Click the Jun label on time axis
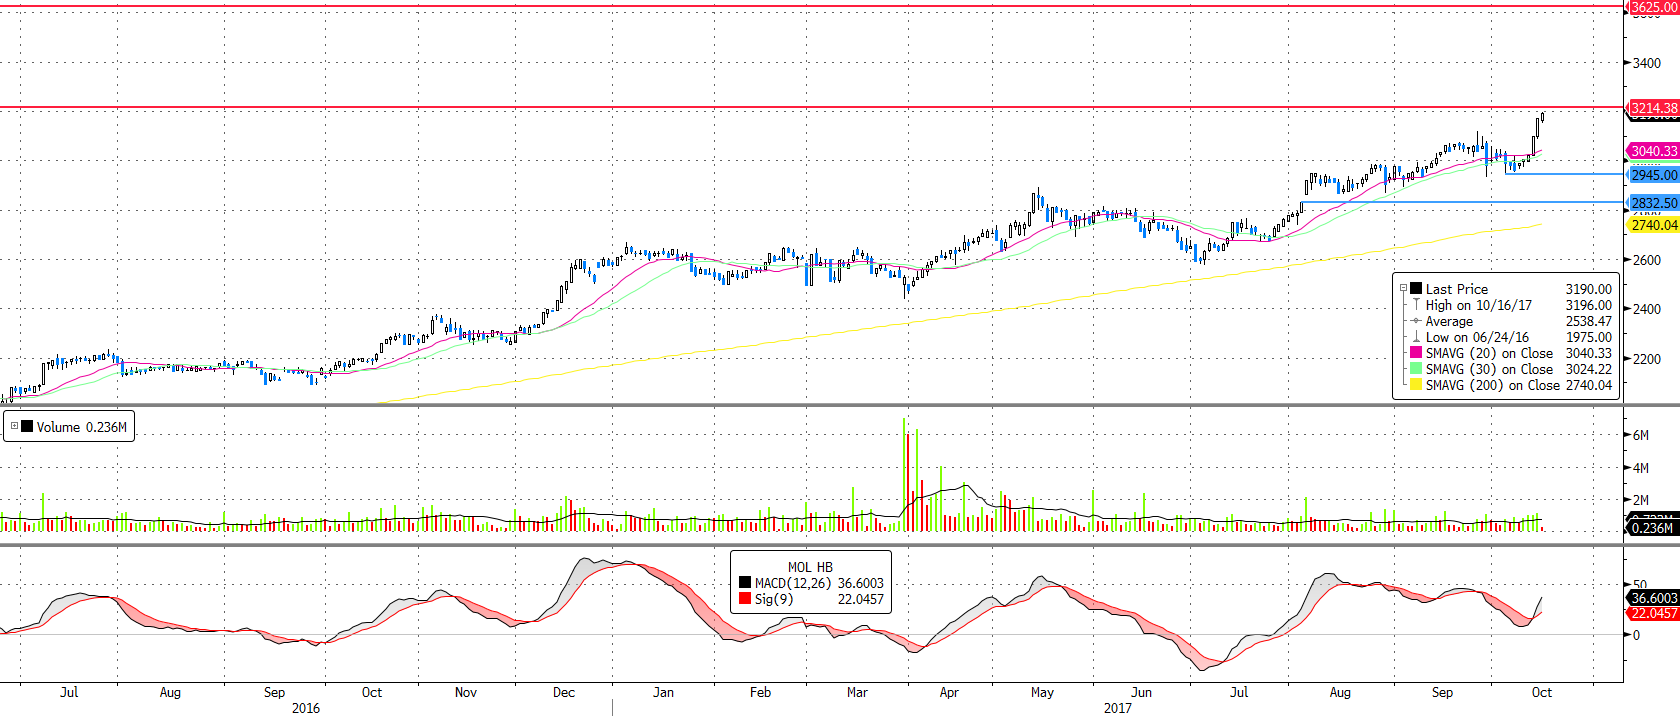Screen dimensions: 1680x720 1141,692
